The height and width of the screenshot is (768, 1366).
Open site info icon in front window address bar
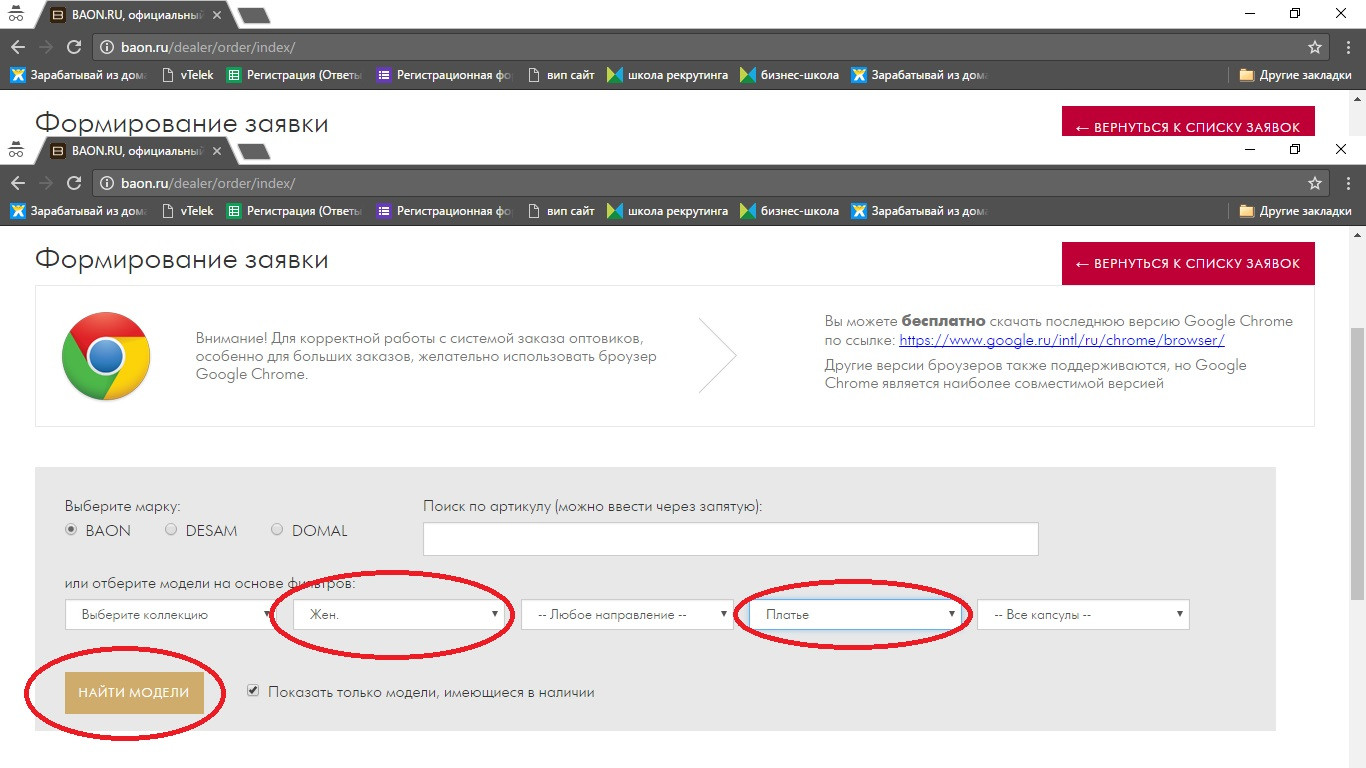(x=109, y=183)
